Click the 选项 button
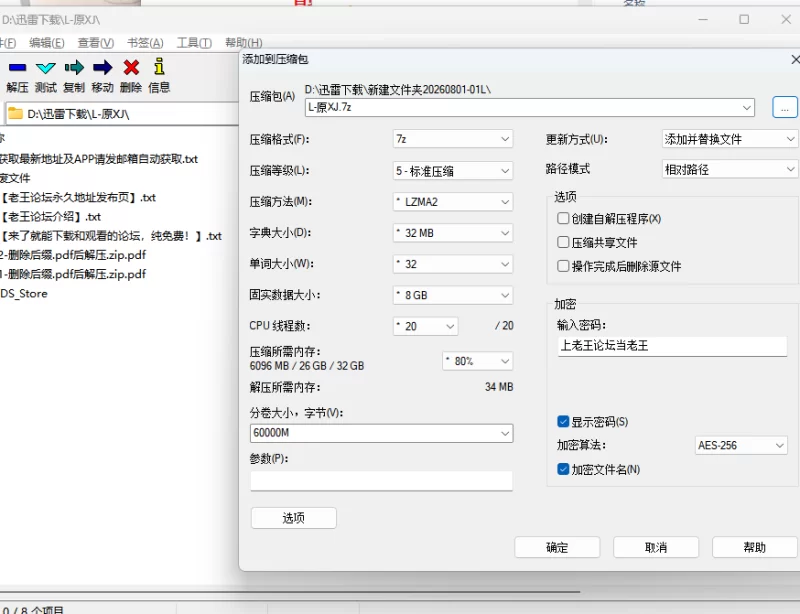Screen dimensions: 800x614 coord(293,518)
